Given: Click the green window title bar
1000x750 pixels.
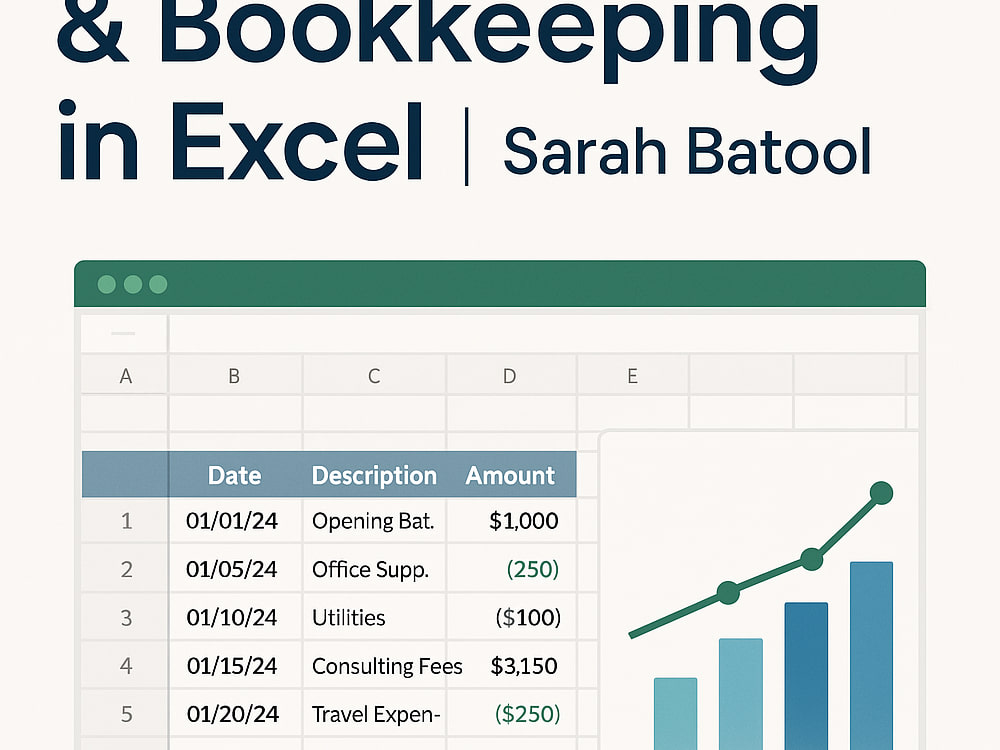Looking at the screenshot, I should click(x=500, y=284).
